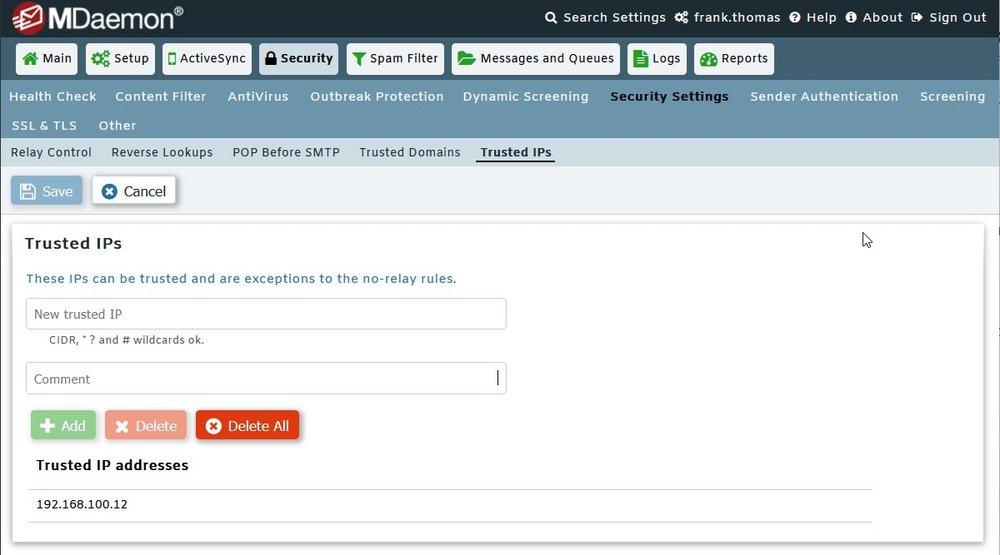1000x555 pixels.
Task: Open the Security section
Action: click(298, 59)
